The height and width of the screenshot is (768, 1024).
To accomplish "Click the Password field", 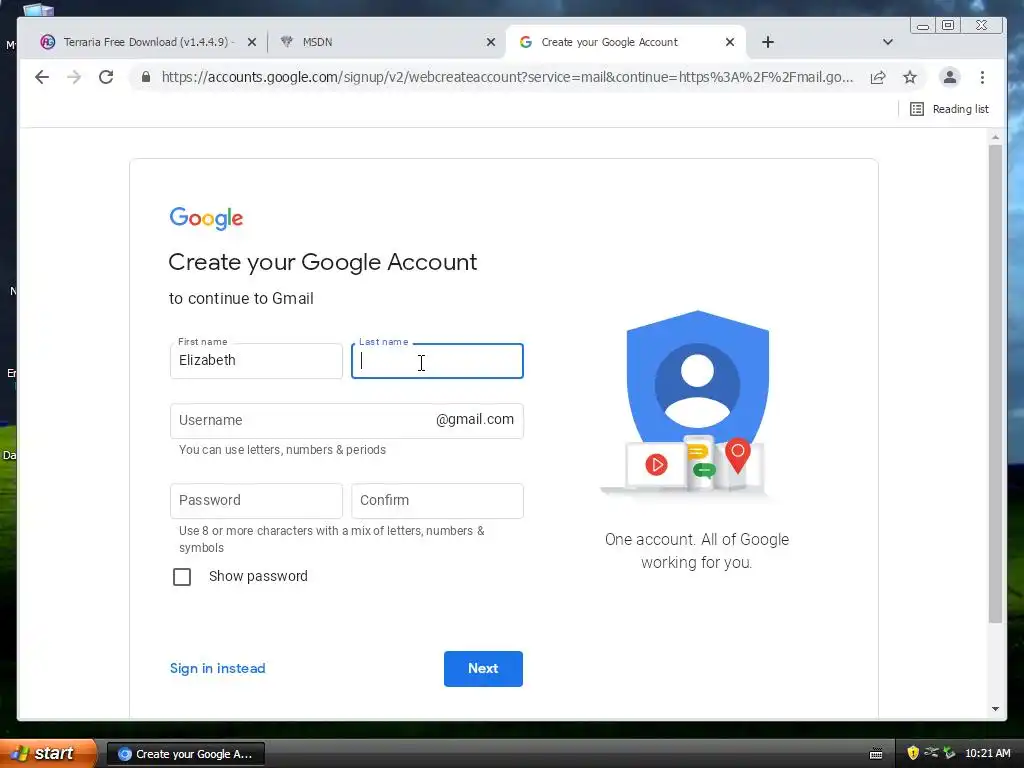I will [256, 501].
